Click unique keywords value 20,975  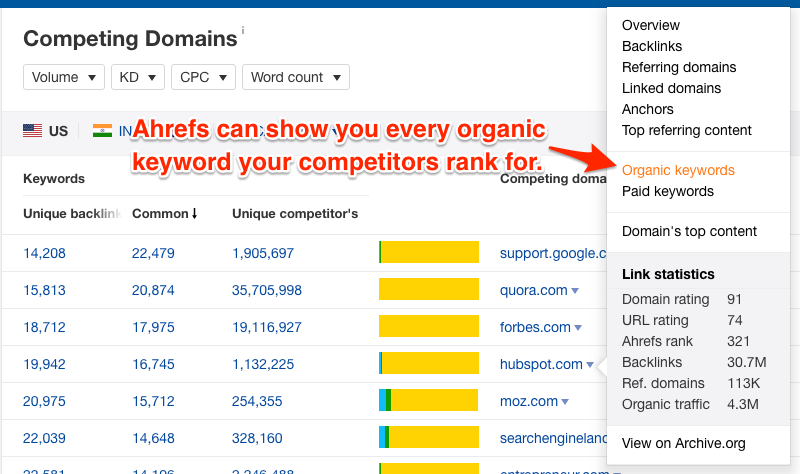44,401
